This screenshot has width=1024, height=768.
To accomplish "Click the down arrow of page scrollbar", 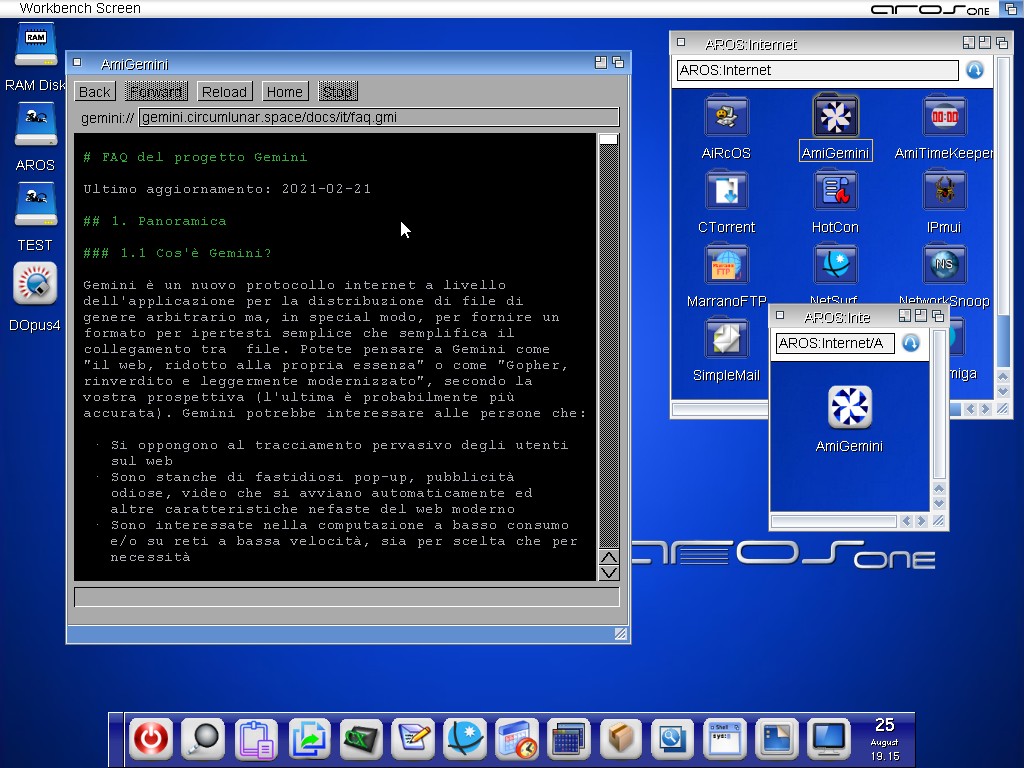I will 608,573.
